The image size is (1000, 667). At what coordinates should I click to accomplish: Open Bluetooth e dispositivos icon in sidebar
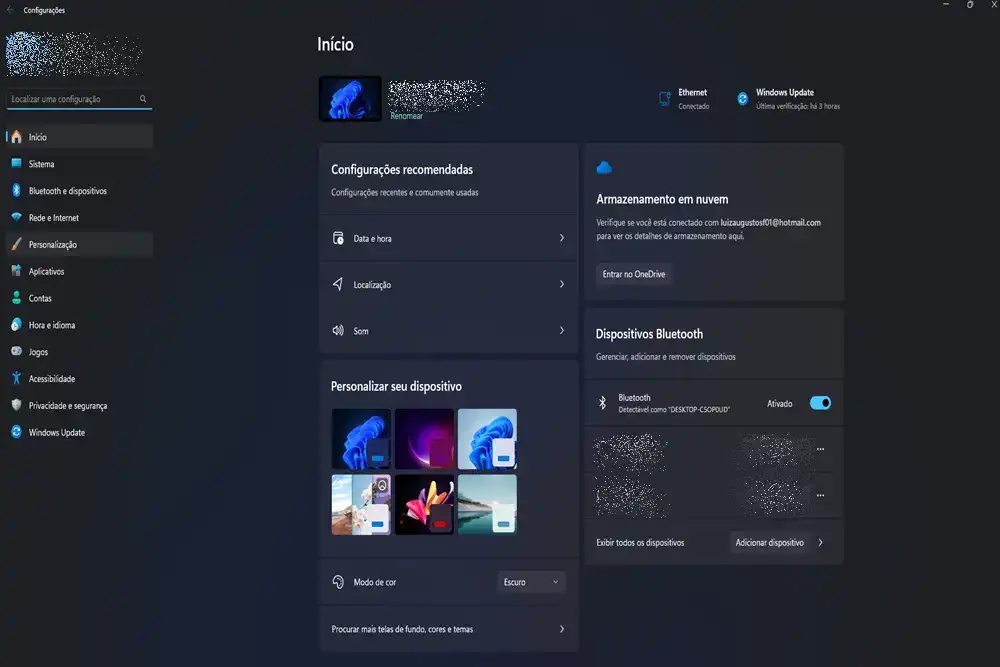[x=16, y=191]
